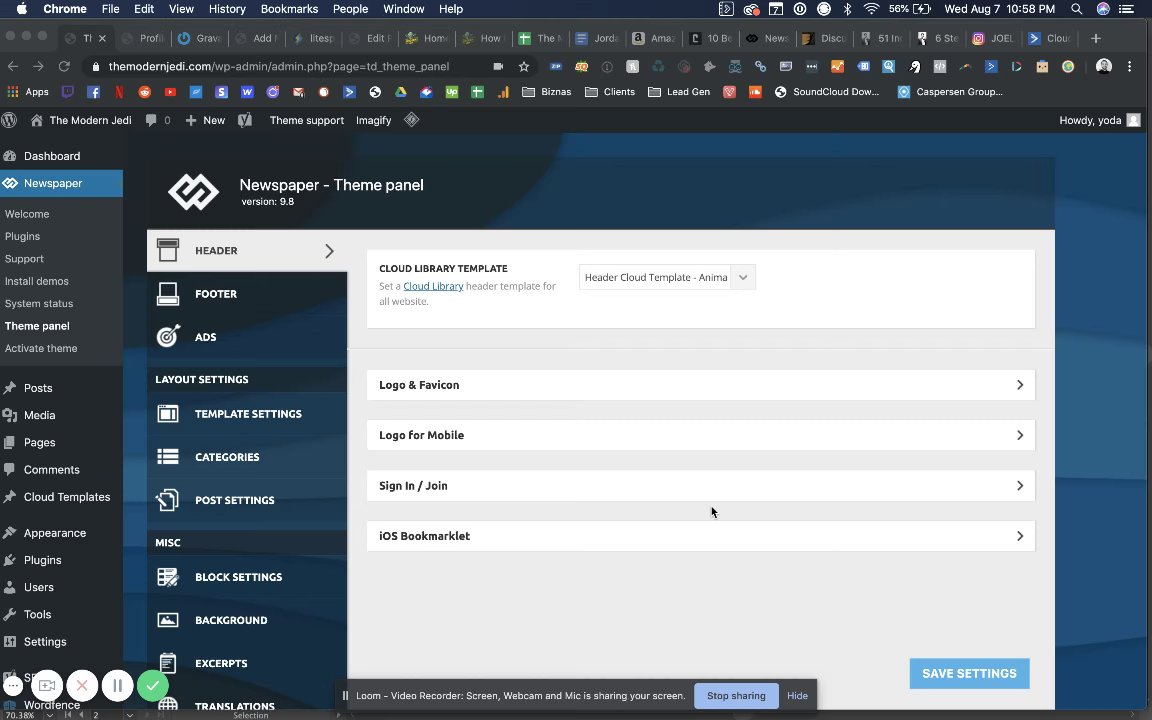
Task: Follow the Cloud Library link
Action: (x=433, y=287)
